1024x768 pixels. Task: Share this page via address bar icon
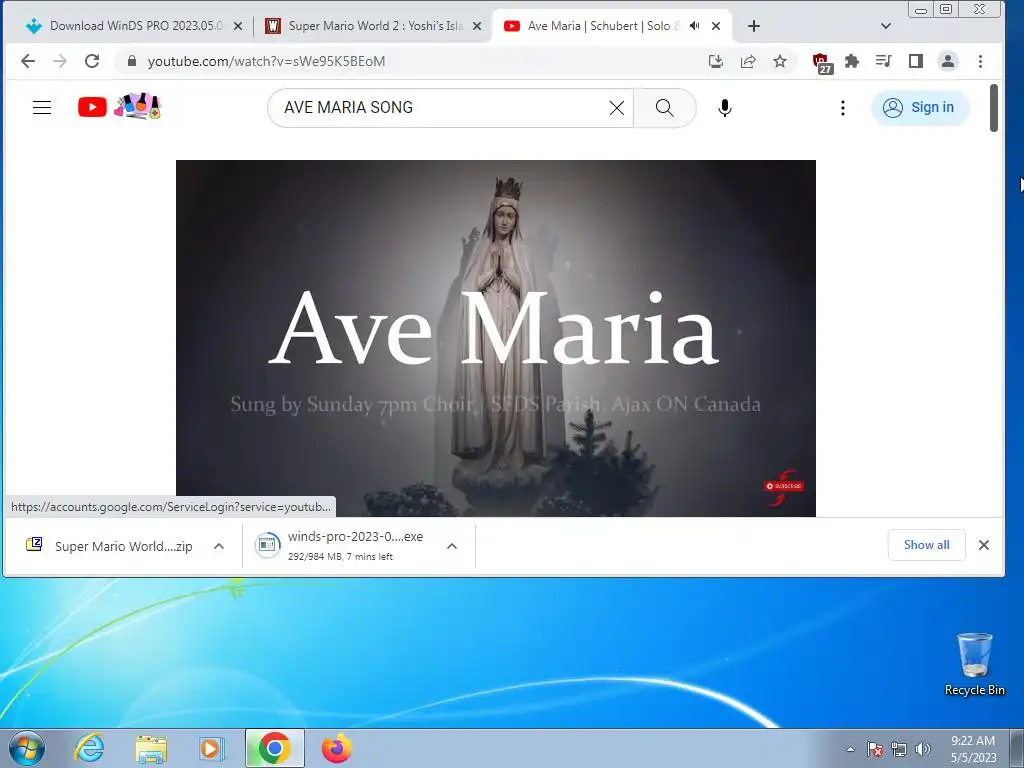point(748,61)
